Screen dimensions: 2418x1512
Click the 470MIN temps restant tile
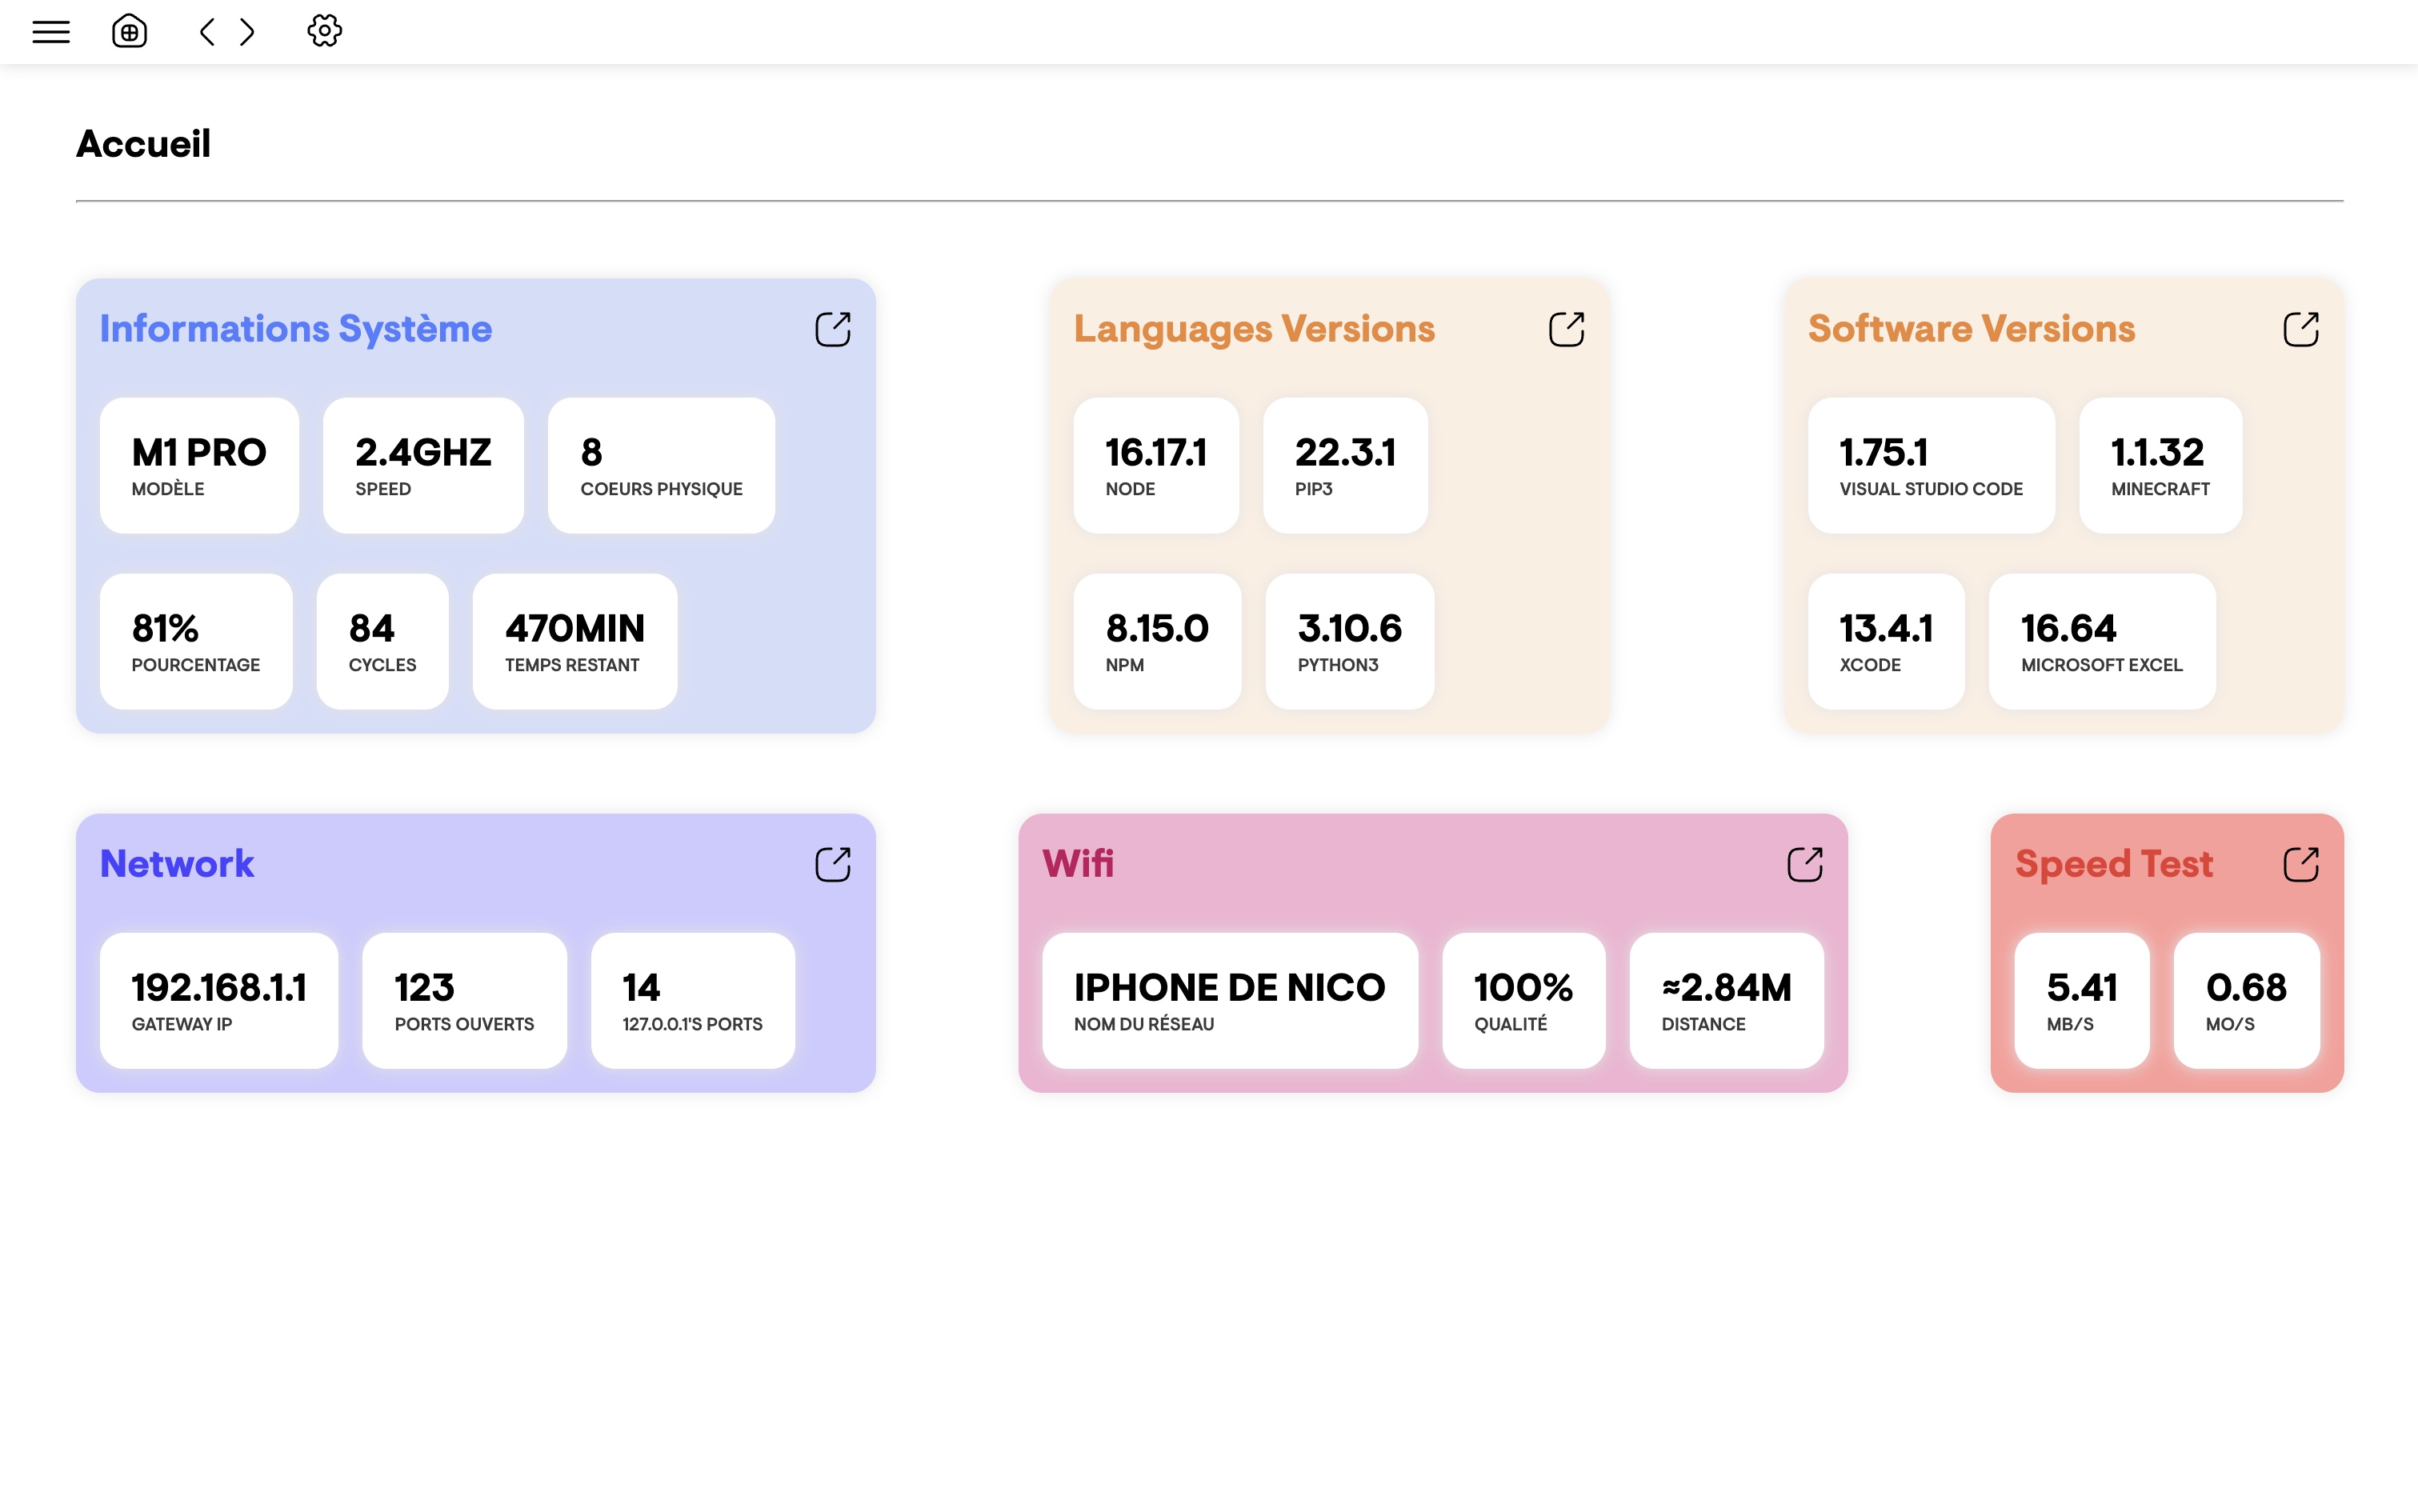(574, 641)
